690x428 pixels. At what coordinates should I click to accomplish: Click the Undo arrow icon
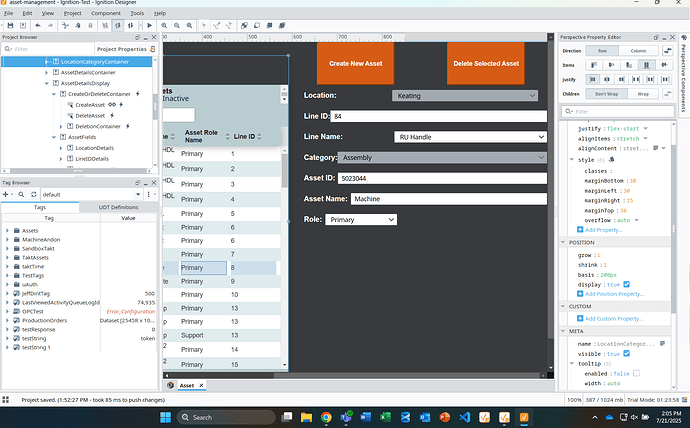[x=38, y=26]
